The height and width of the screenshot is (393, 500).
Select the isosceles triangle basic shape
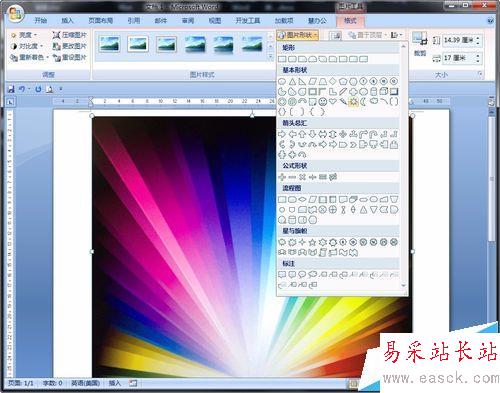point(292,81)
